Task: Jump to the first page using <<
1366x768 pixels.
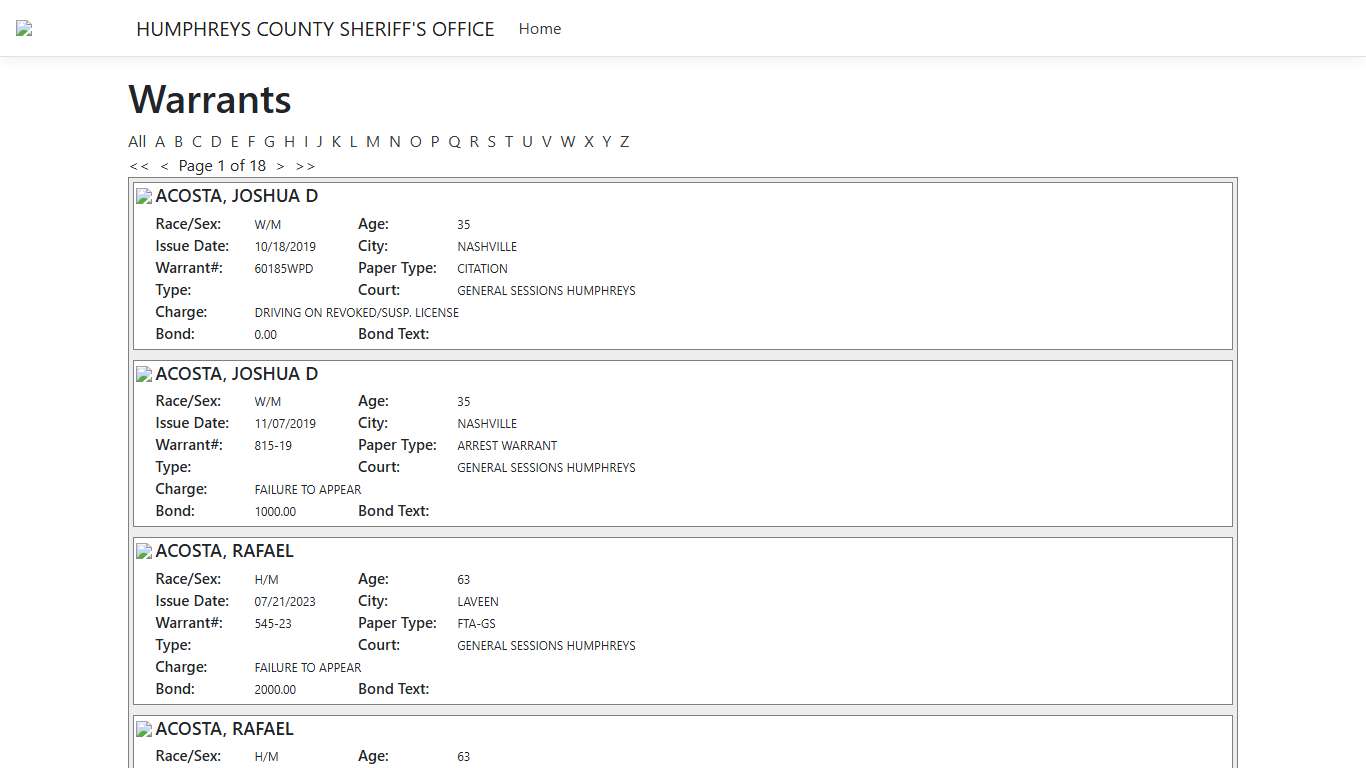Action: click(x=139, y=165)
